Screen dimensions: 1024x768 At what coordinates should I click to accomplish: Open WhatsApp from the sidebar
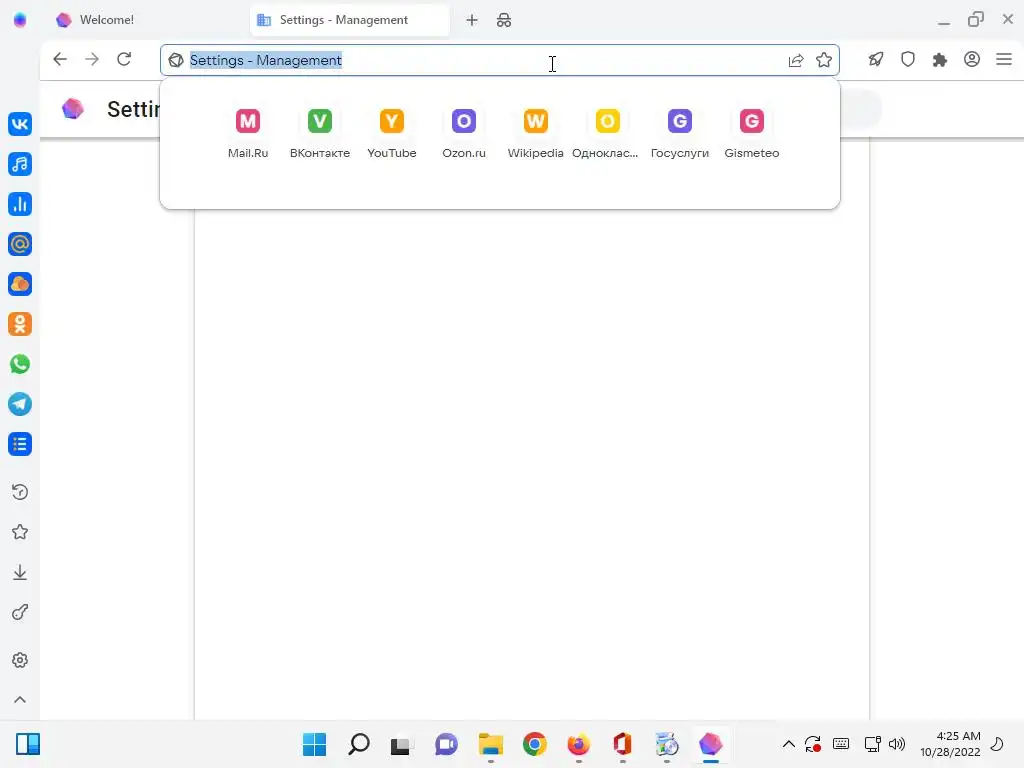tap(20, 364)
